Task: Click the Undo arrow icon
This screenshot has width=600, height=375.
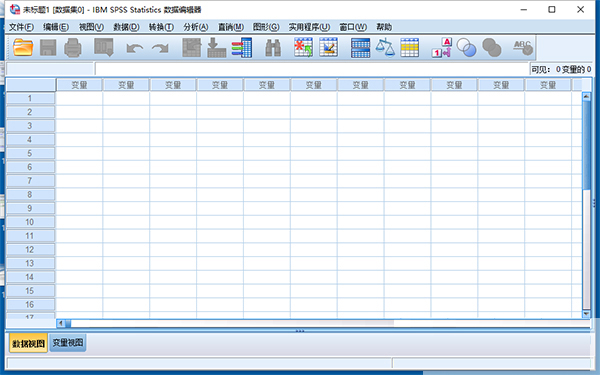Action: click(135, 48)
